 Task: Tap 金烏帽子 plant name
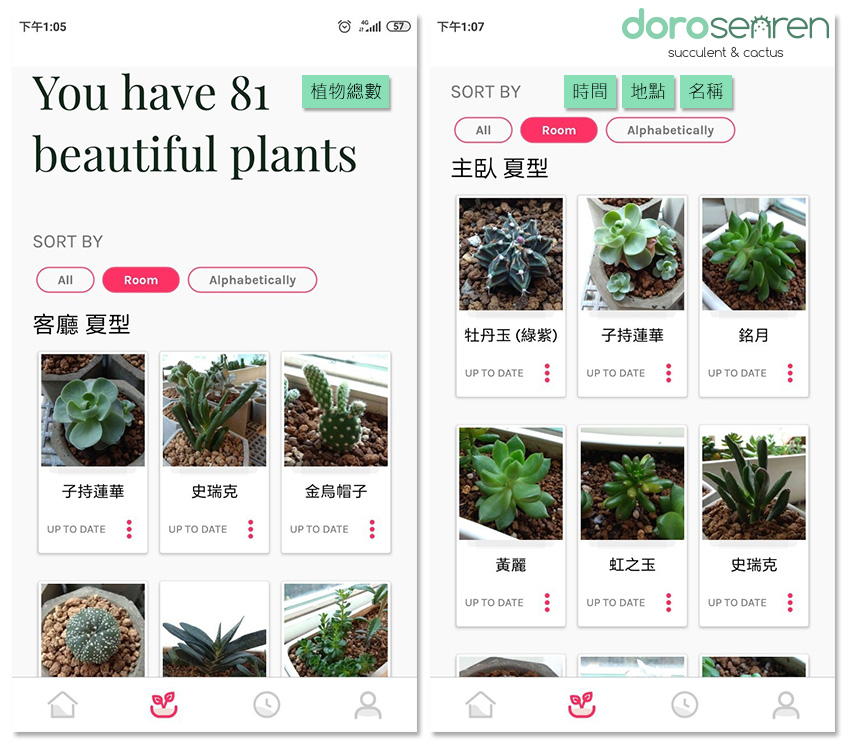coord(336,491)
